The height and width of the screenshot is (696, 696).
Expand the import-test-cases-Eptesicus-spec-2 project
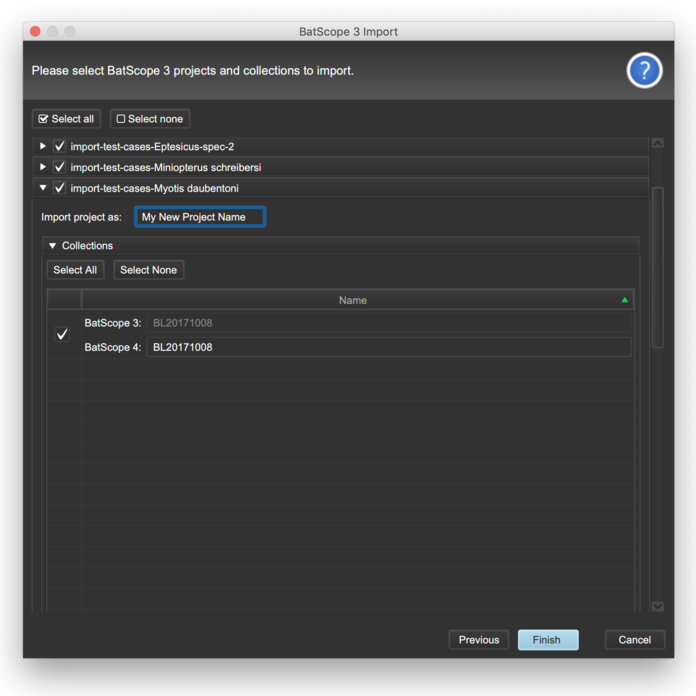(x=43, y=146)
